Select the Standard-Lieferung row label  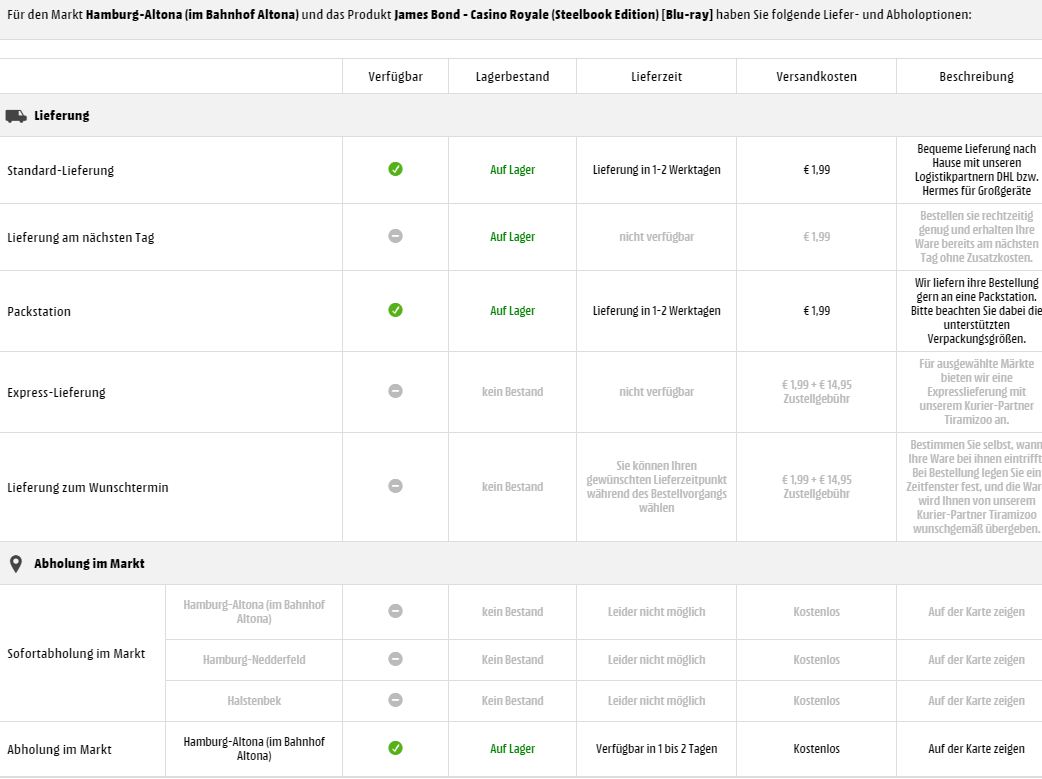coord(61,171)
